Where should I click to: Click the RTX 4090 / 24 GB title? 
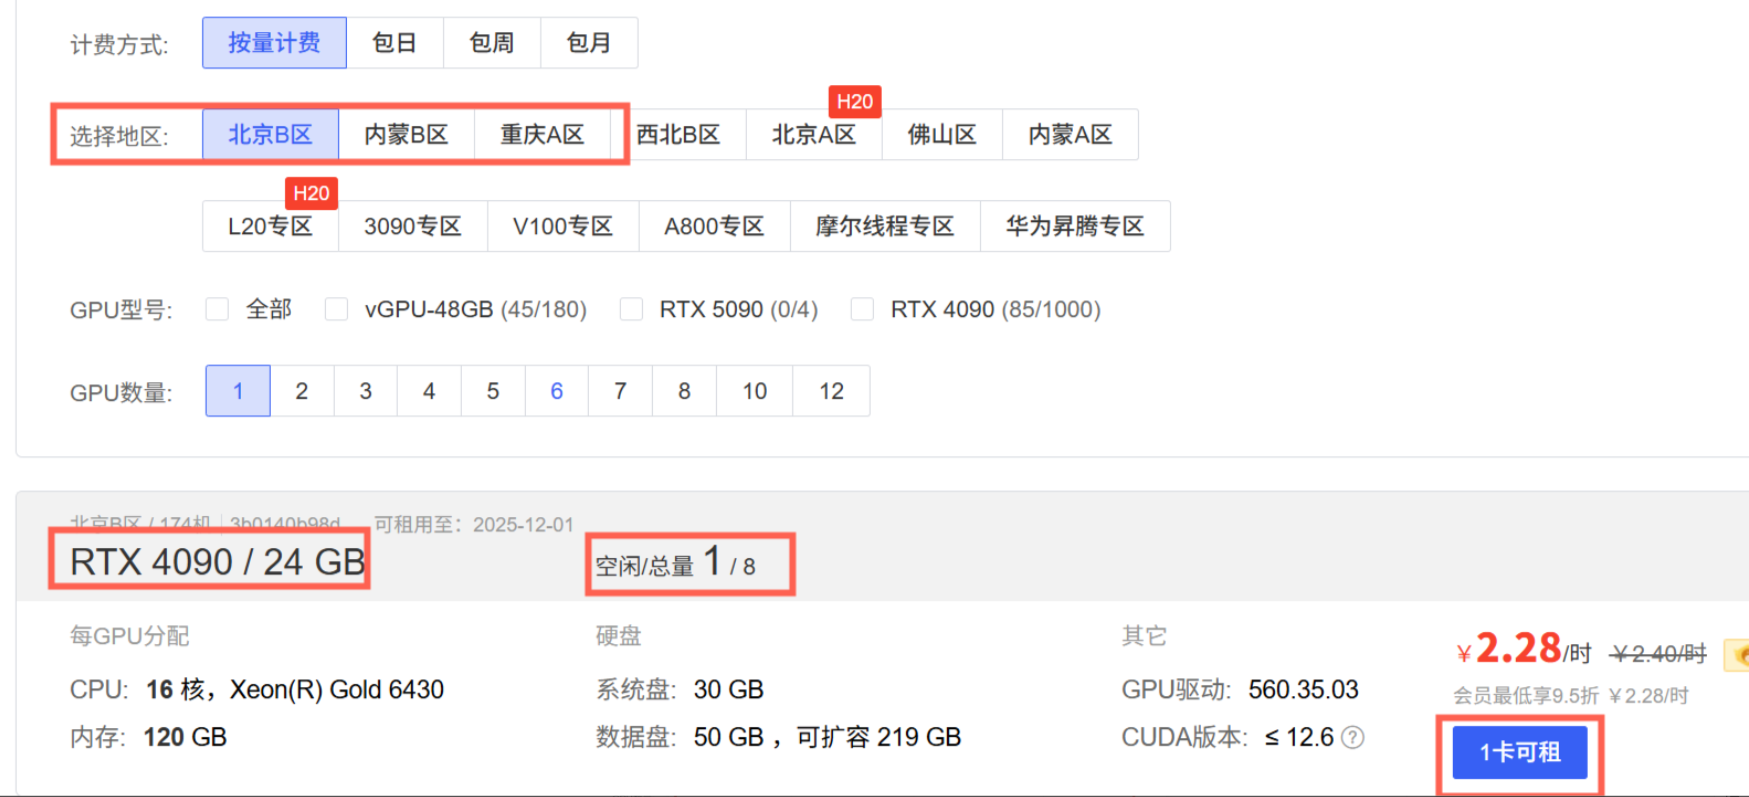coord(218,562)
